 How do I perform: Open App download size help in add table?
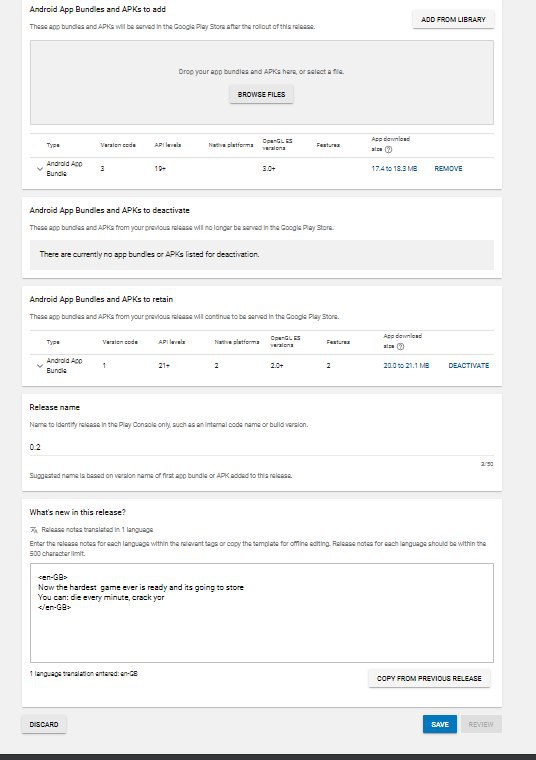pyautogui.click(x=388, y=149)
